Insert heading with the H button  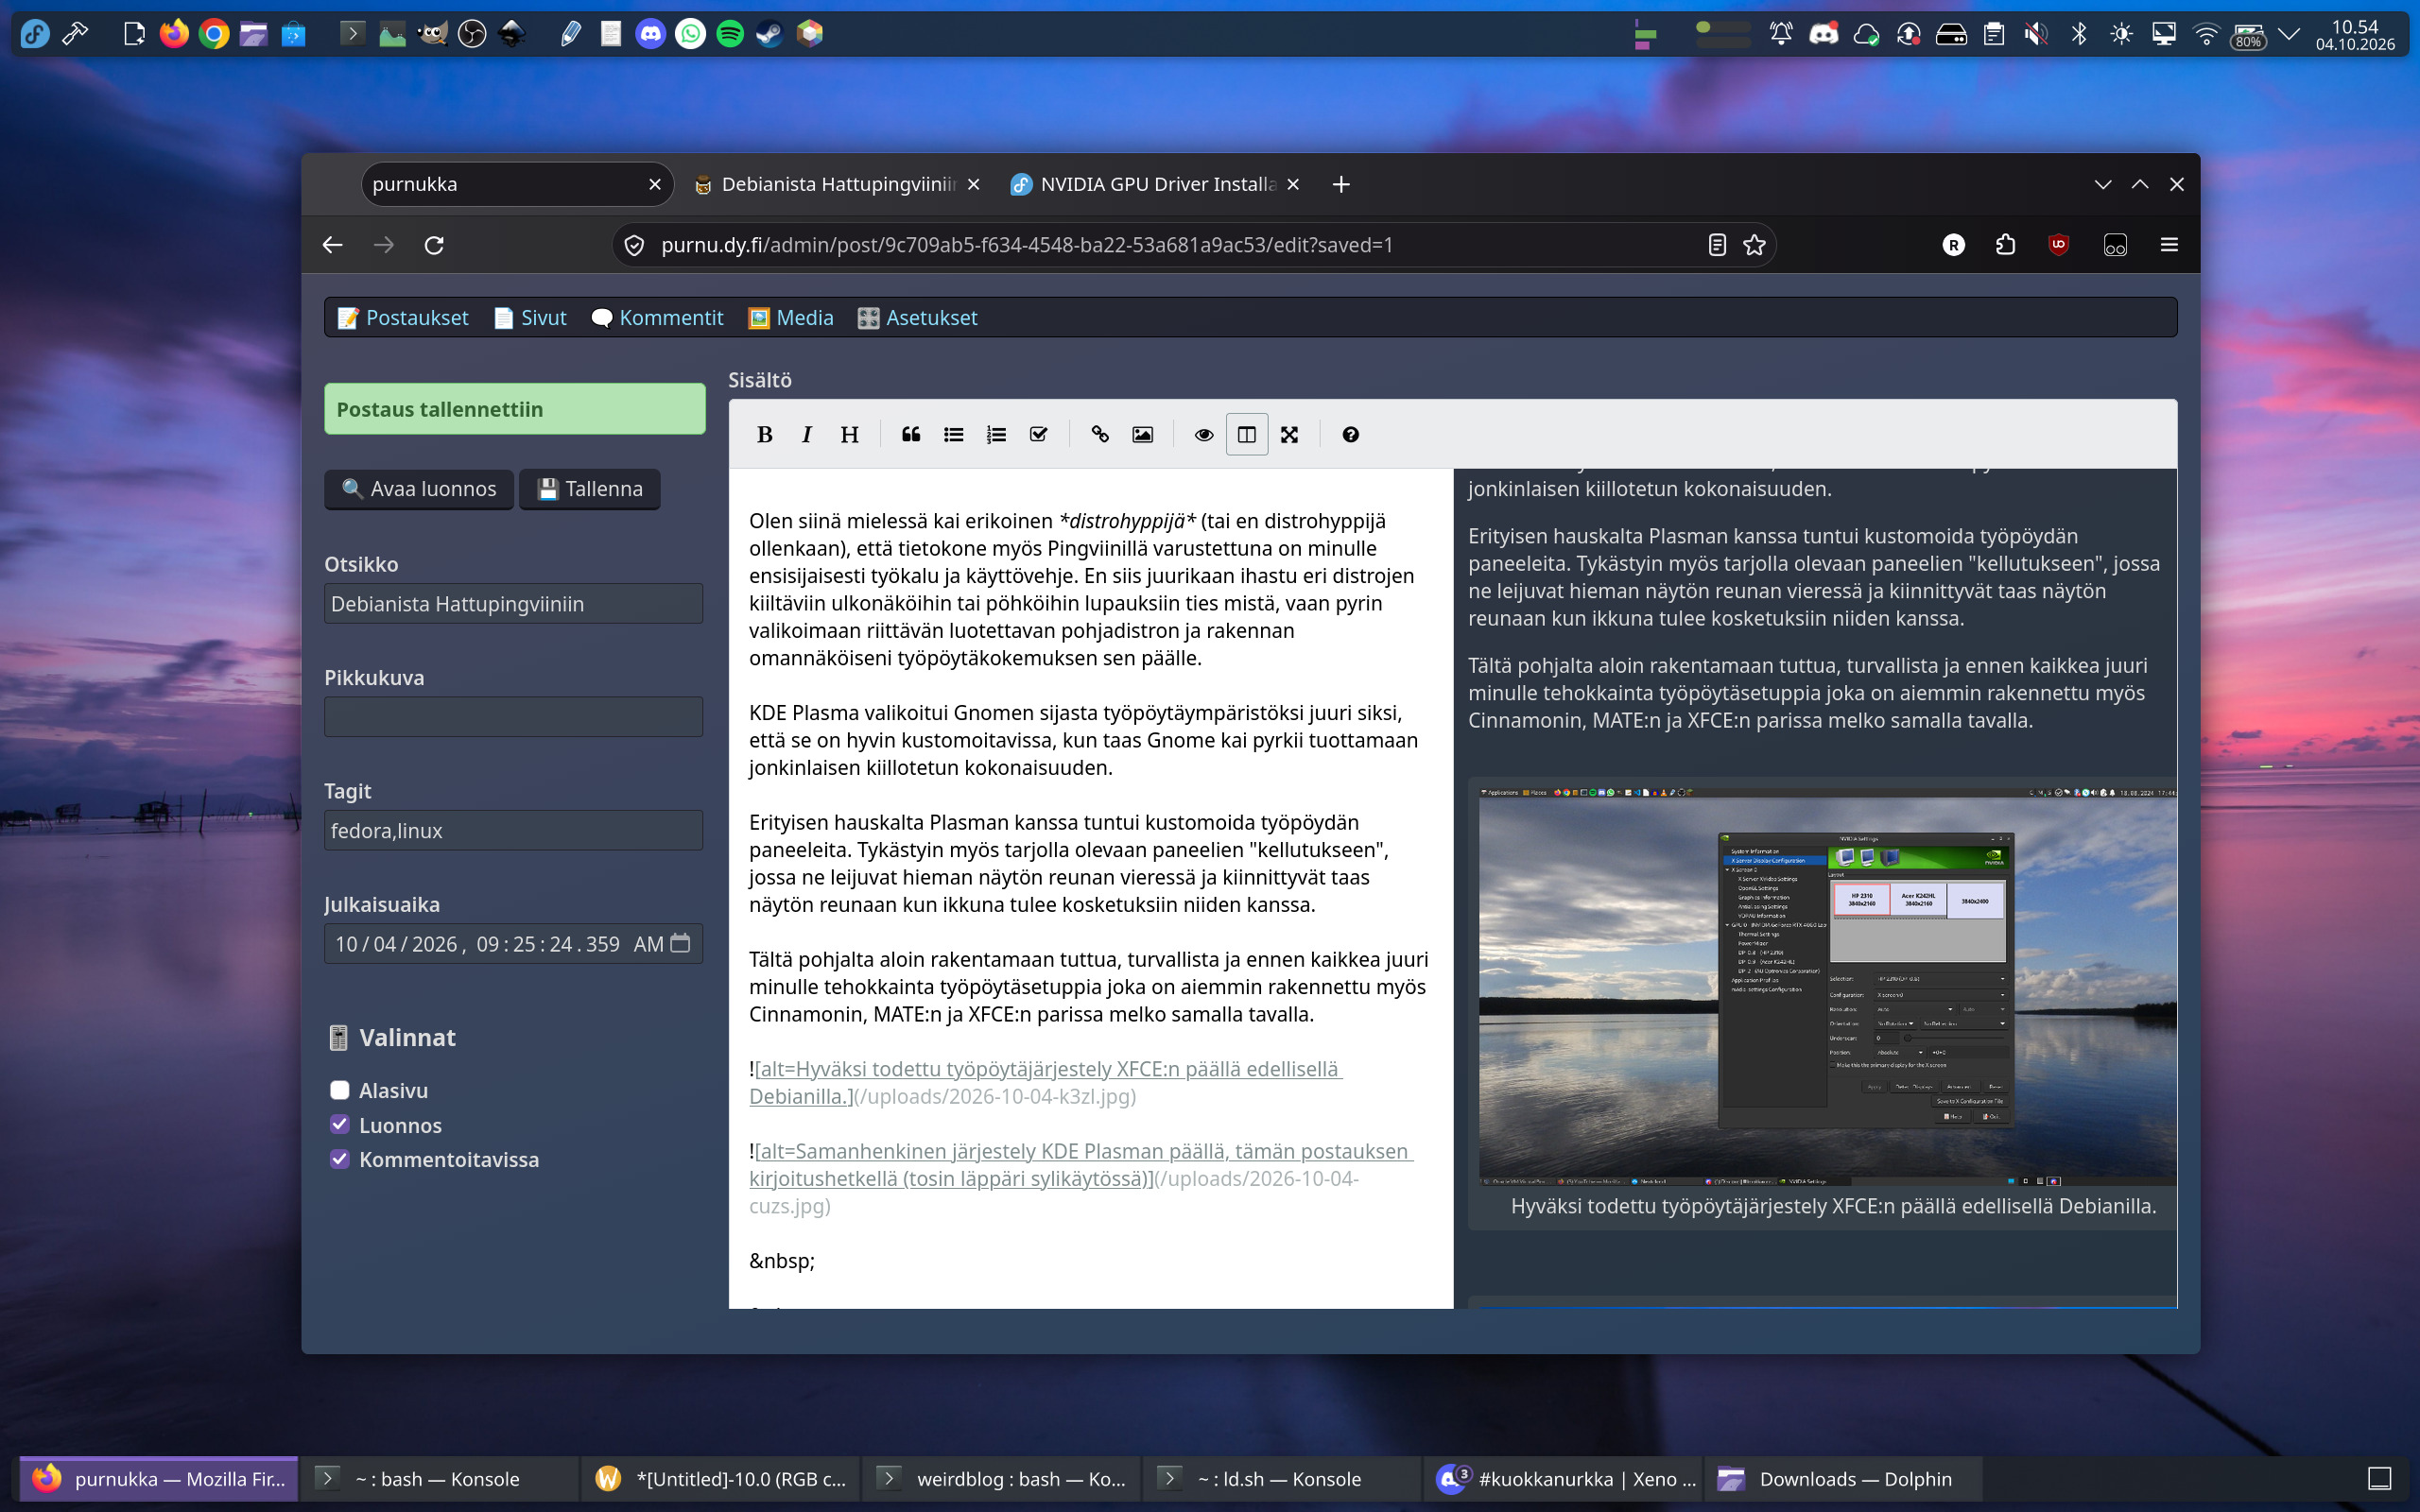coord(849,434)
